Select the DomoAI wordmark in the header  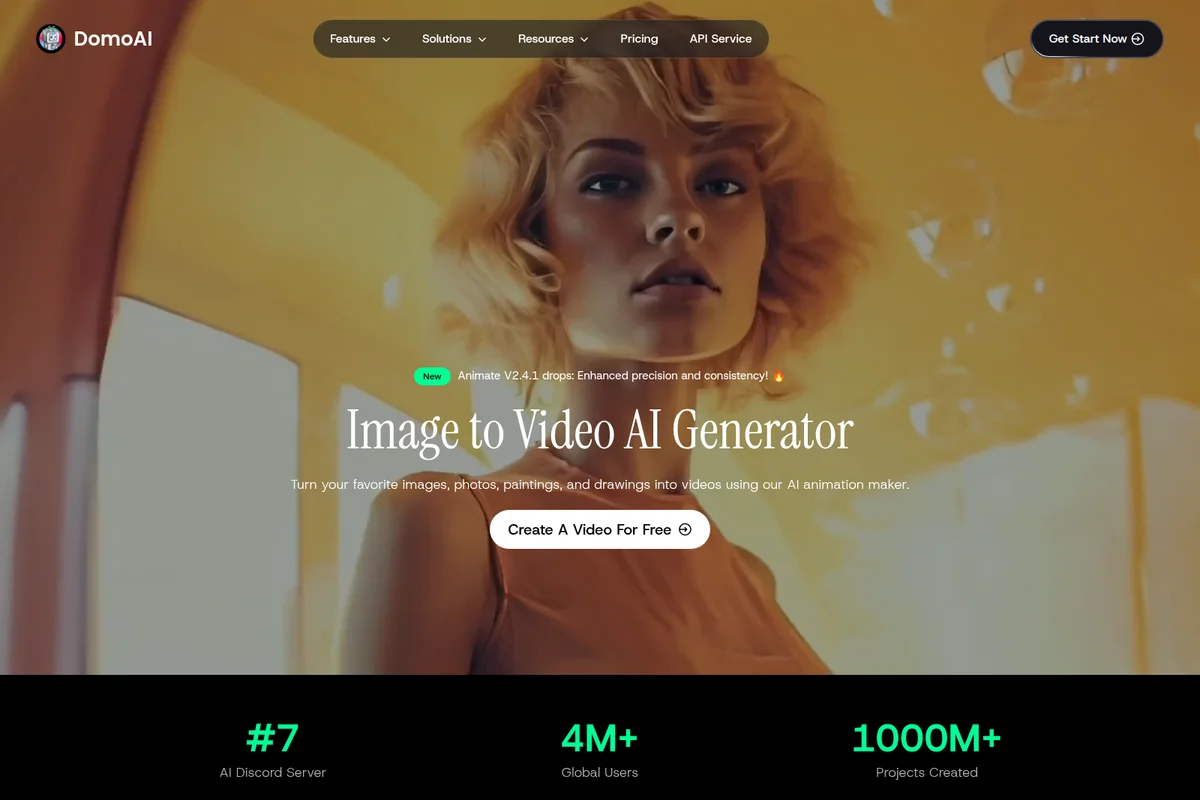coord(112,38)
